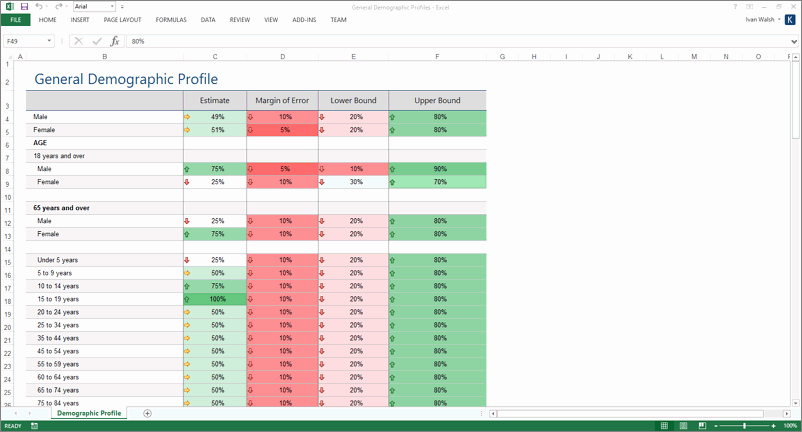Viewport: 802px width, 432px height.
Task: Switch to the ADD-INS ribbon tab
Action: click(x=304, y=20)
